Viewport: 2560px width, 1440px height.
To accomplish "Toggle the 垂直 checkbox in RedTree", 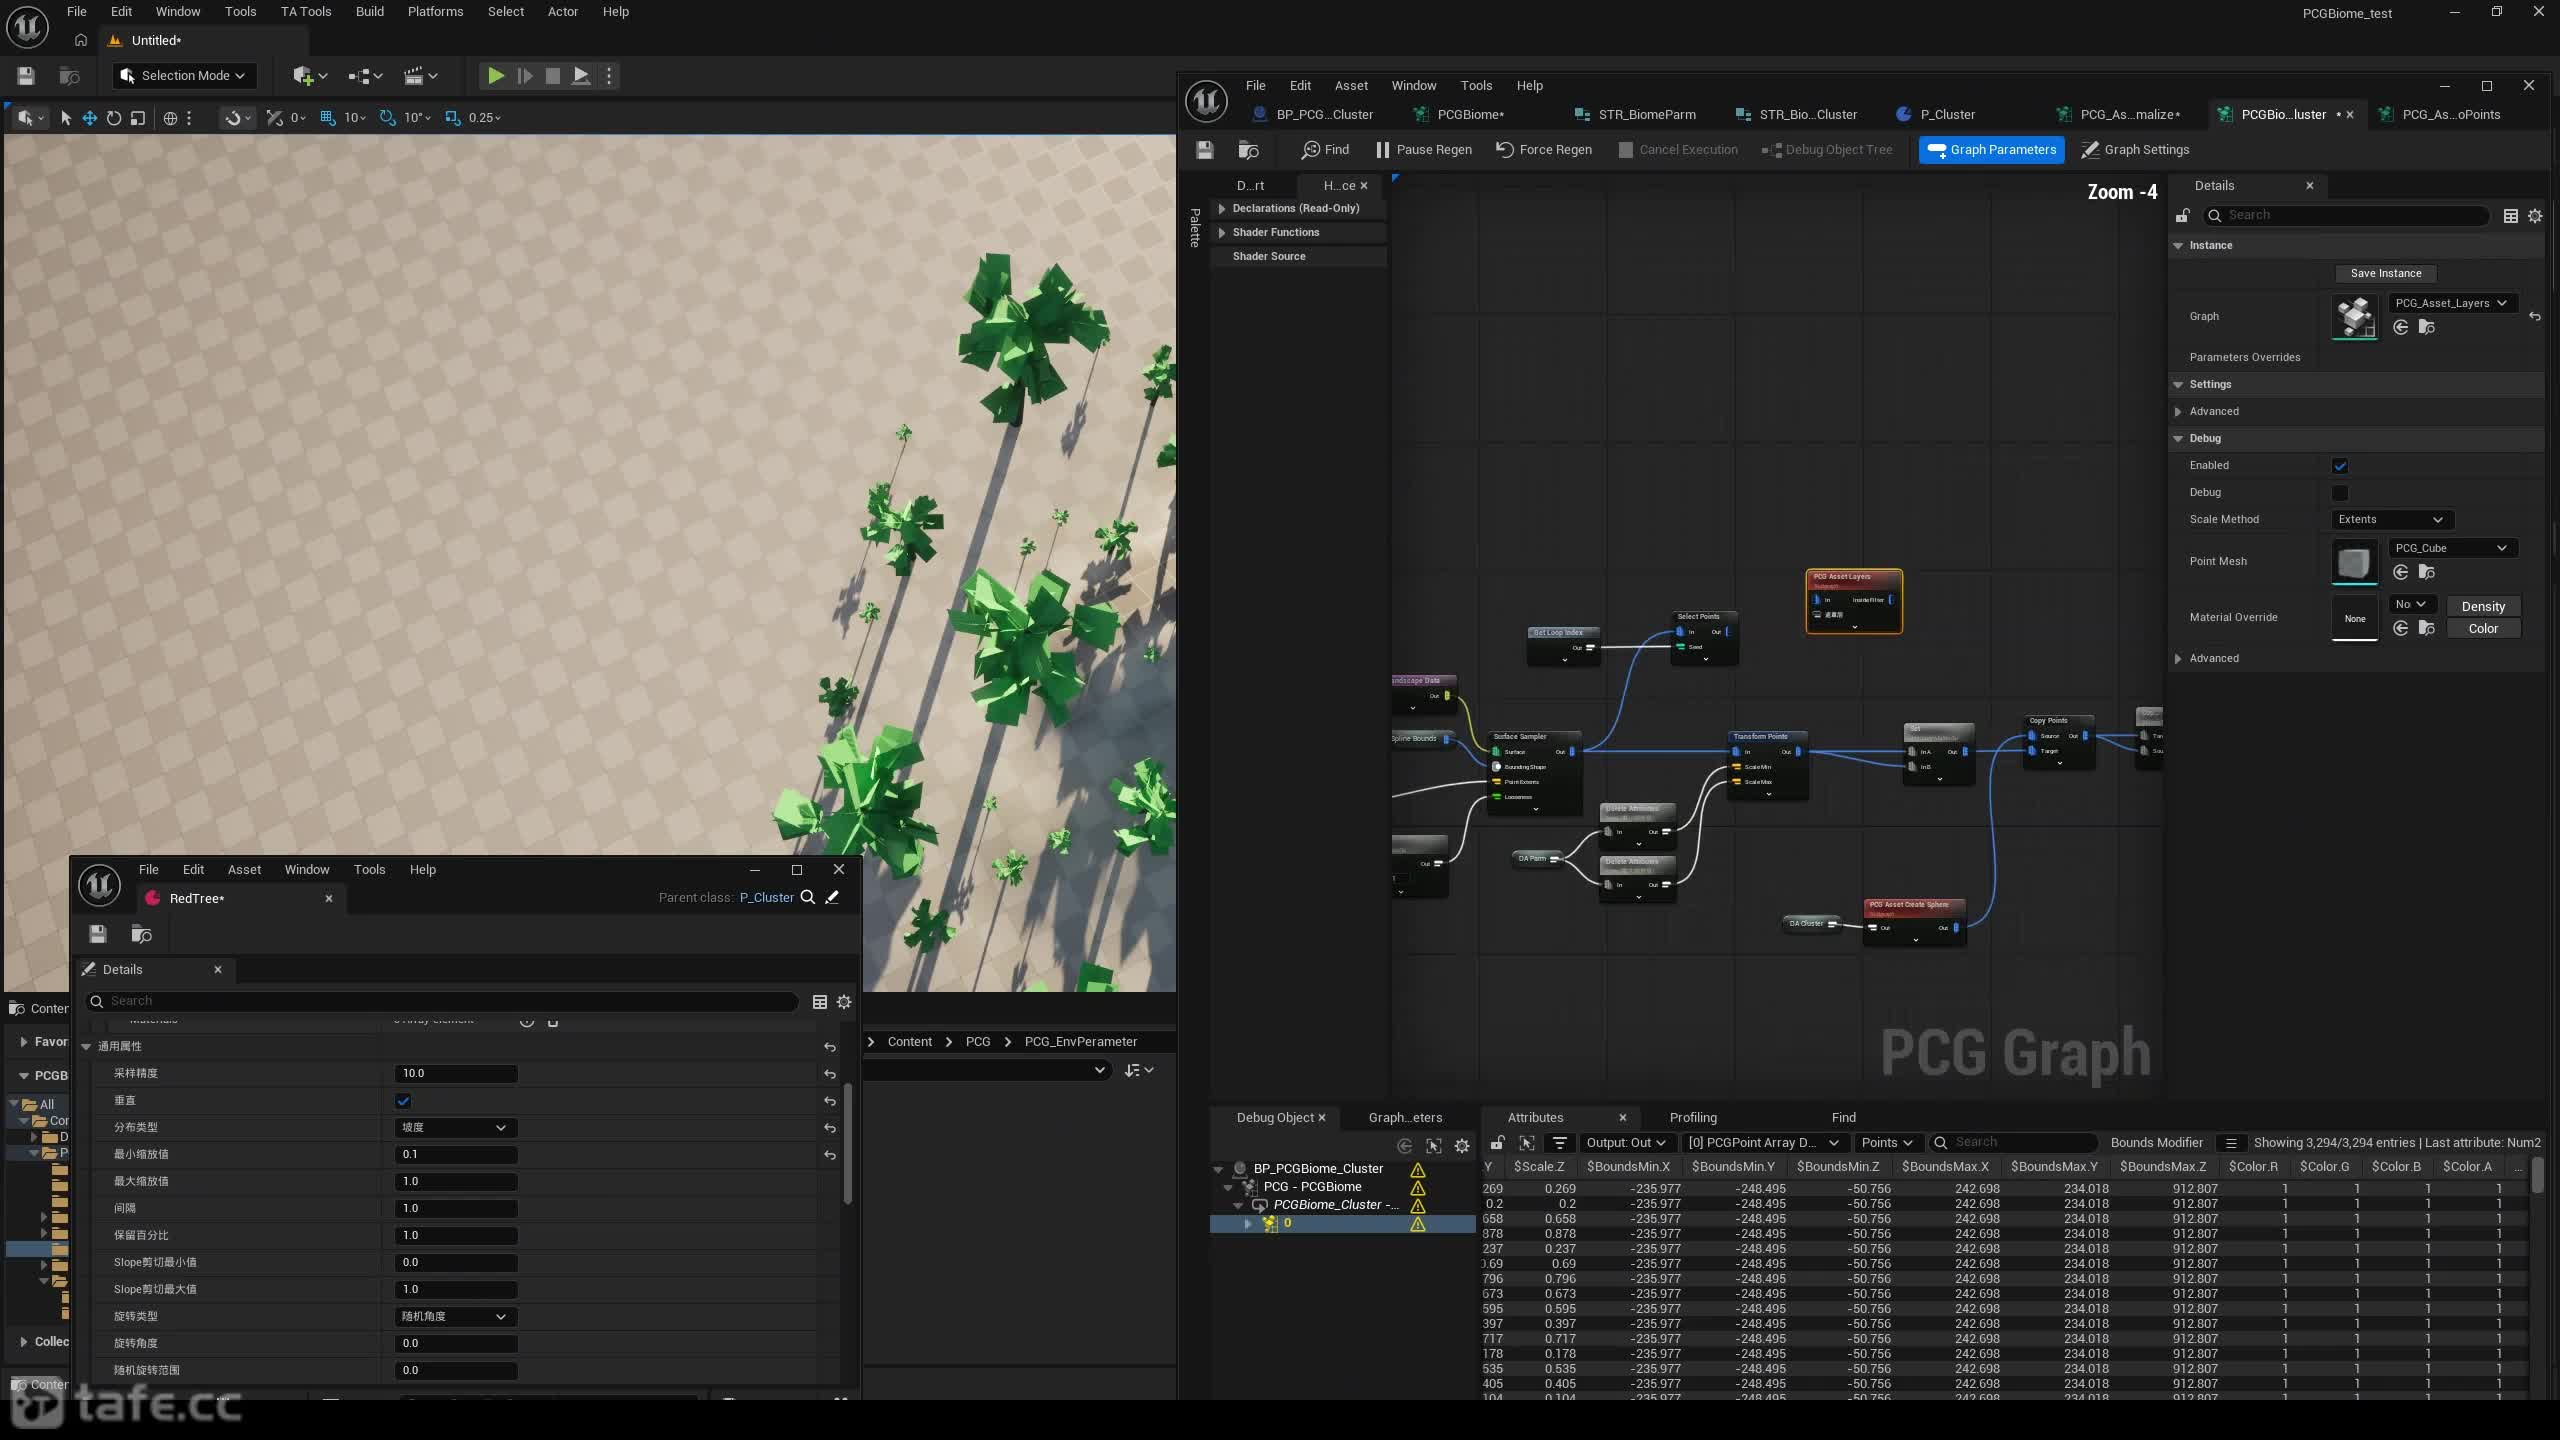I will (403, 1101).
